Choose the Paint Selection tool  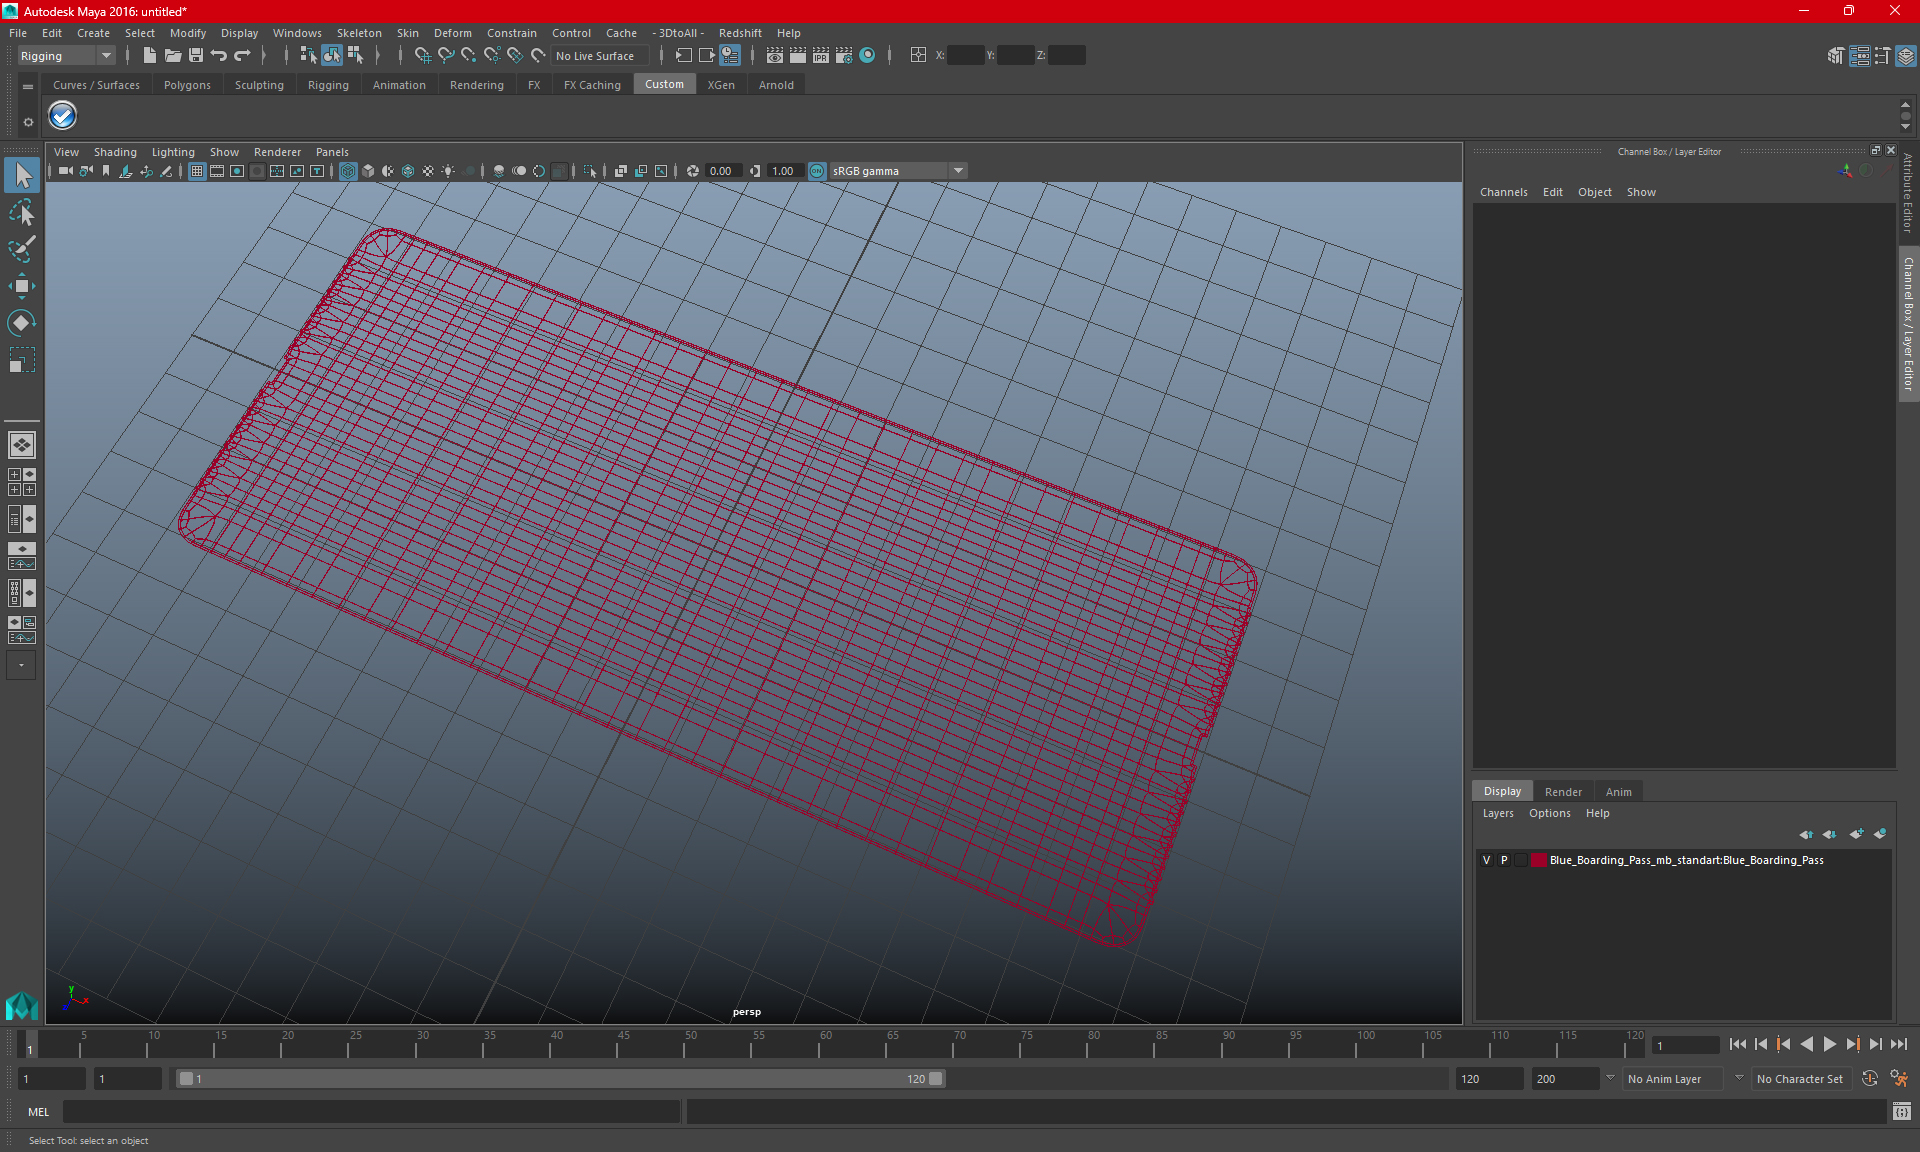click(x=22, y=249)
